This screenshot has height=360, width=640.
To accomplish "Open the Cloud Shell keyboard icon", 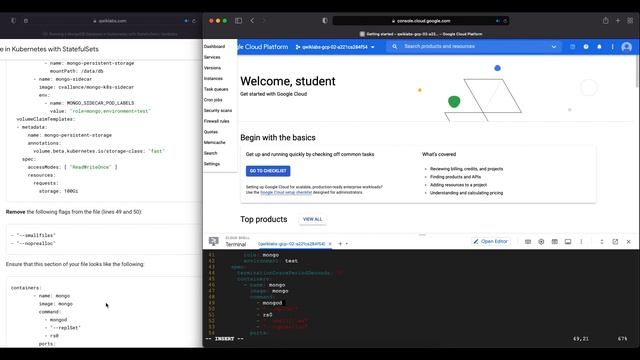I will (528, 242).
